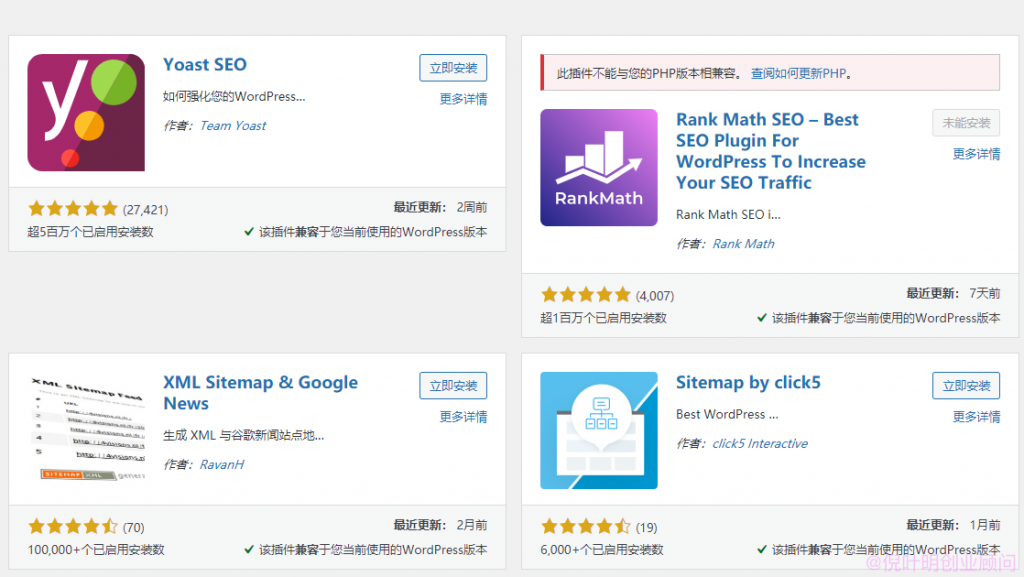Image resolution: width=1024 pixels, height=577 pixels.
Task: Click the Sitemap by click5 star rating
Action: tap(586, 526)
